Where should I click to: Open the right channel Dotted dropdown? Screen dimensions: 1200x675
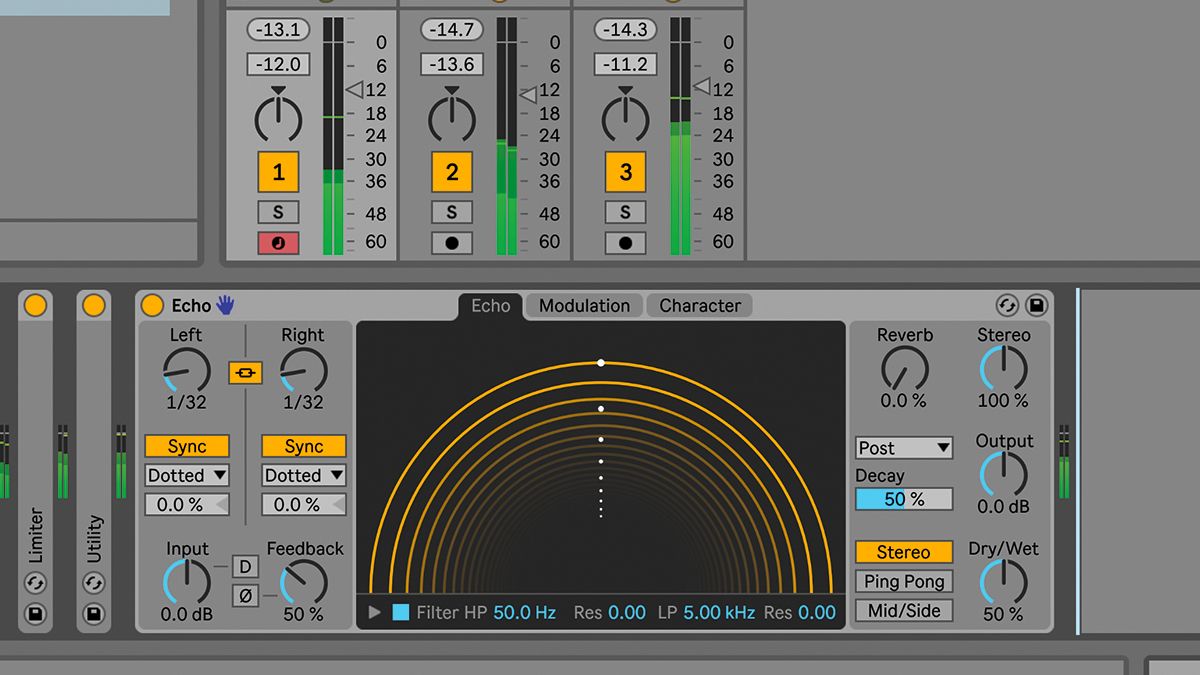click(x=302, y=475)
